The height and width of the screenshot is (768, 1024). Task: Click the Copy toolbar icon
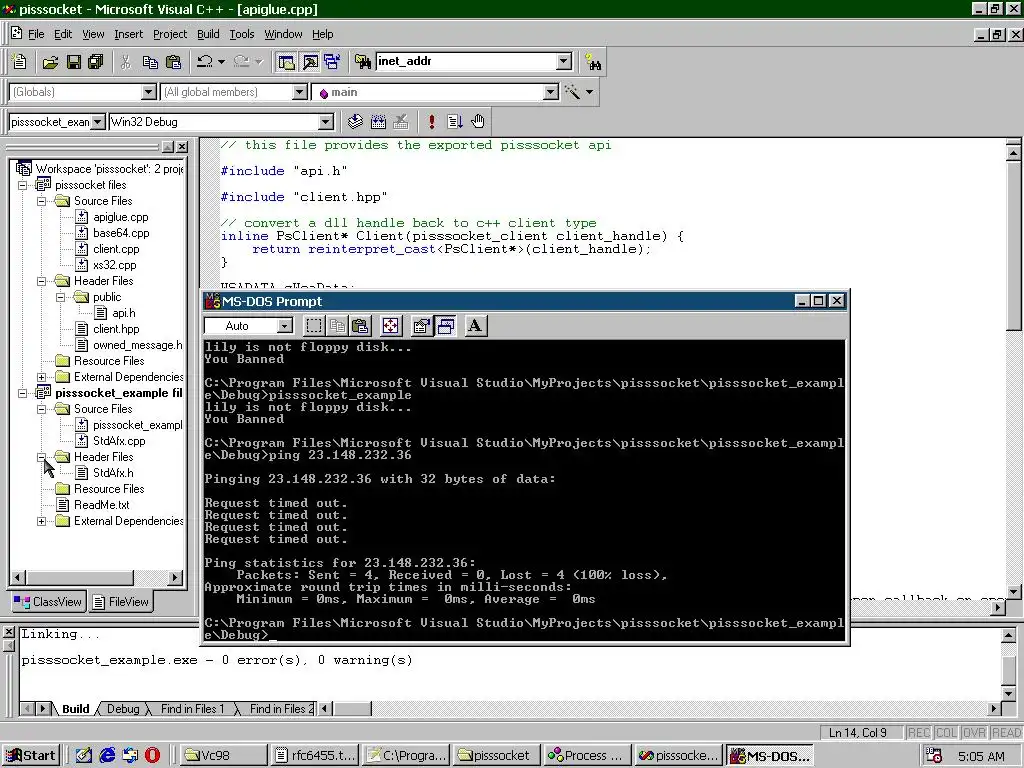click(150, 62)
